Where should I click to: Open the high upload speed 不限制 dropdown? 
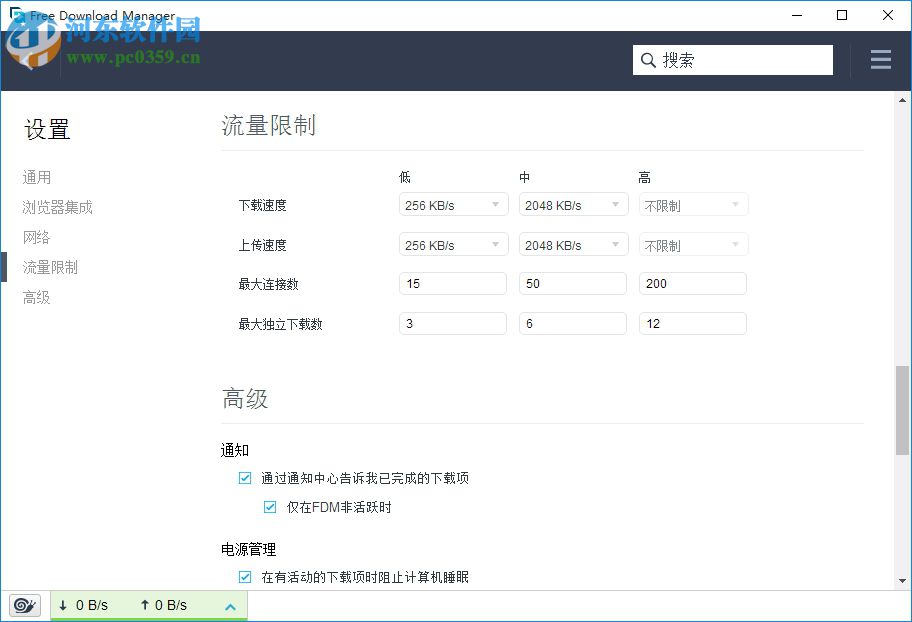[693, 244]
